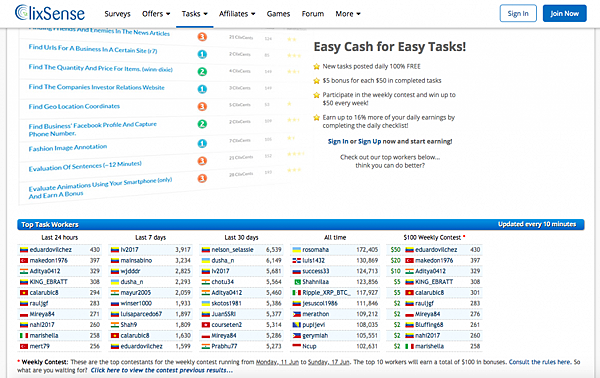
Task: Expand the More dropdown menu
Action: tap(348, 14)
